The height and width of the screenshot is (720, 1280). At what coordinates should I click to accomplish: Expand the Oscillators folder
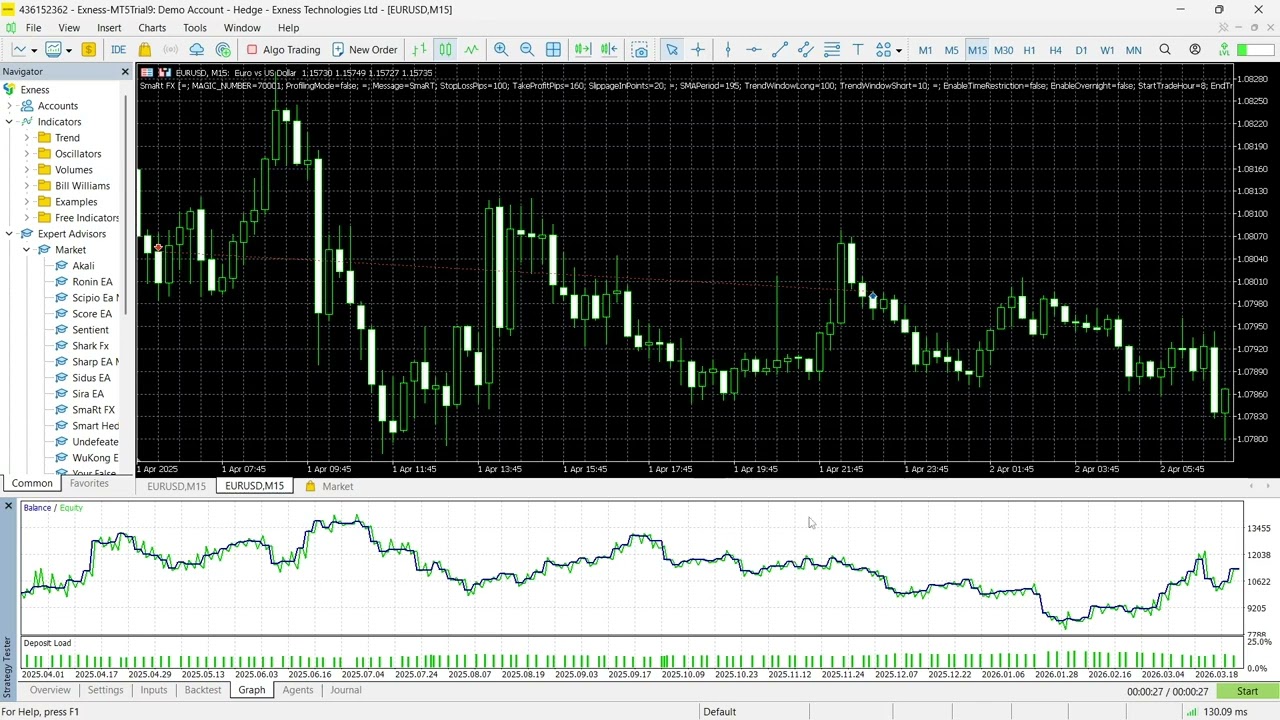click(27, 154)
